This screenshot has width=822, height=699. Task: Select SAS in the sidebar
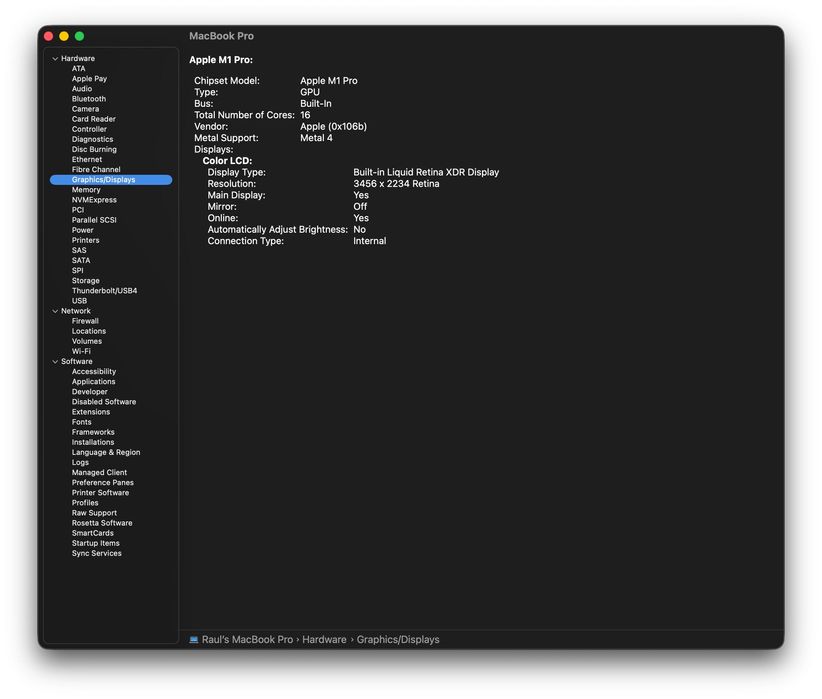(x=79, y=250)
